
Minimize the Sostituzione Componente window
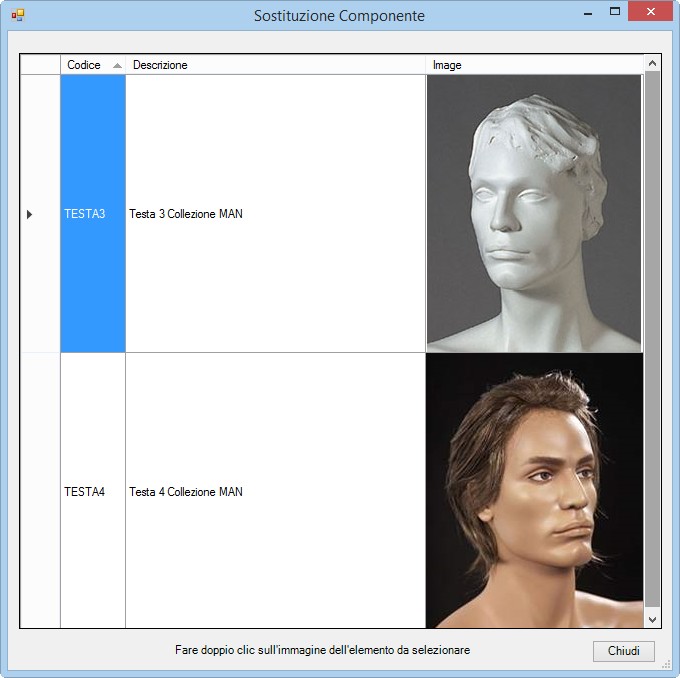point(588,13)
